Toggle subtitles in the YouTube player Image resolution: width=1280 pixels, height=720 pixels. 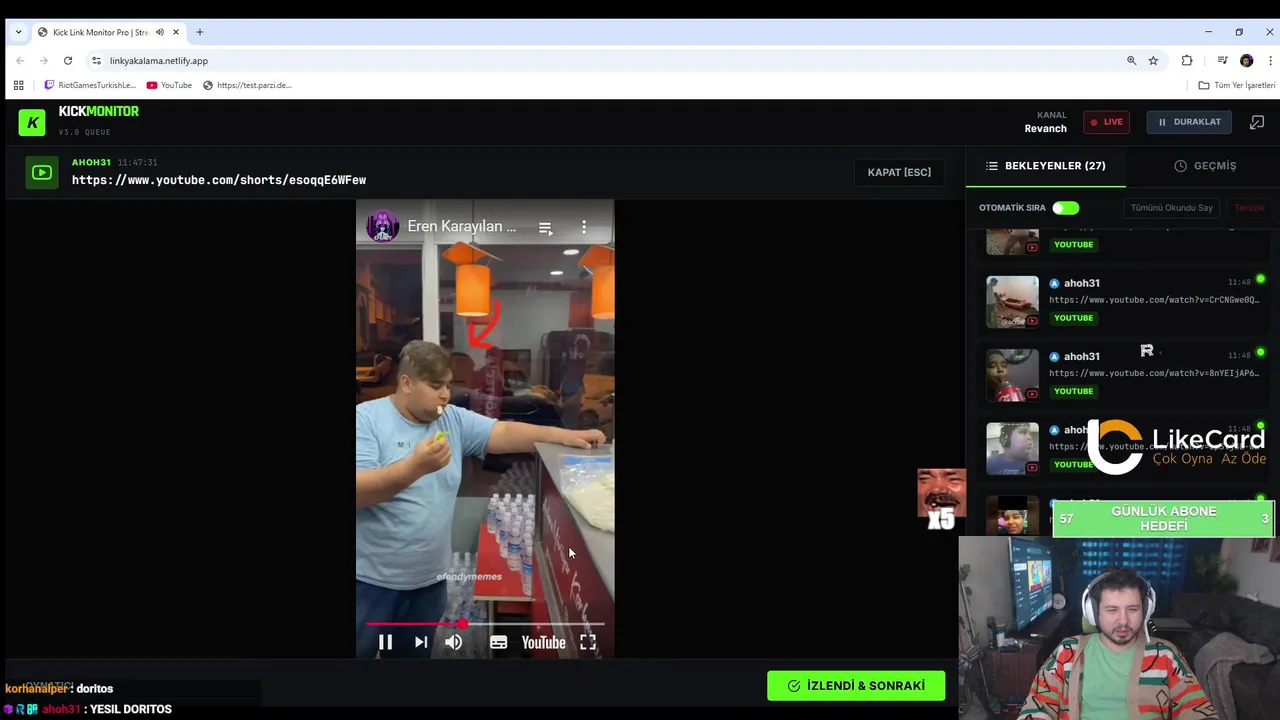[498, 643]
